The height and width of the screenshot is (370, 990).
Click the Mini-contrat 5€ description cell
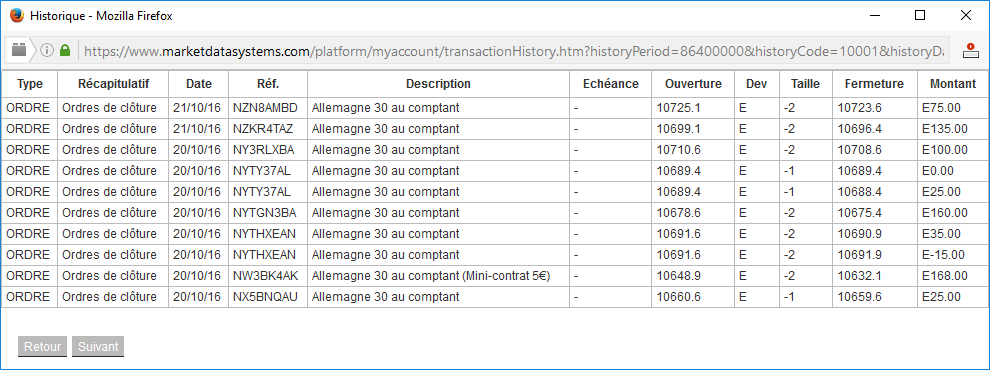[438, 276]
